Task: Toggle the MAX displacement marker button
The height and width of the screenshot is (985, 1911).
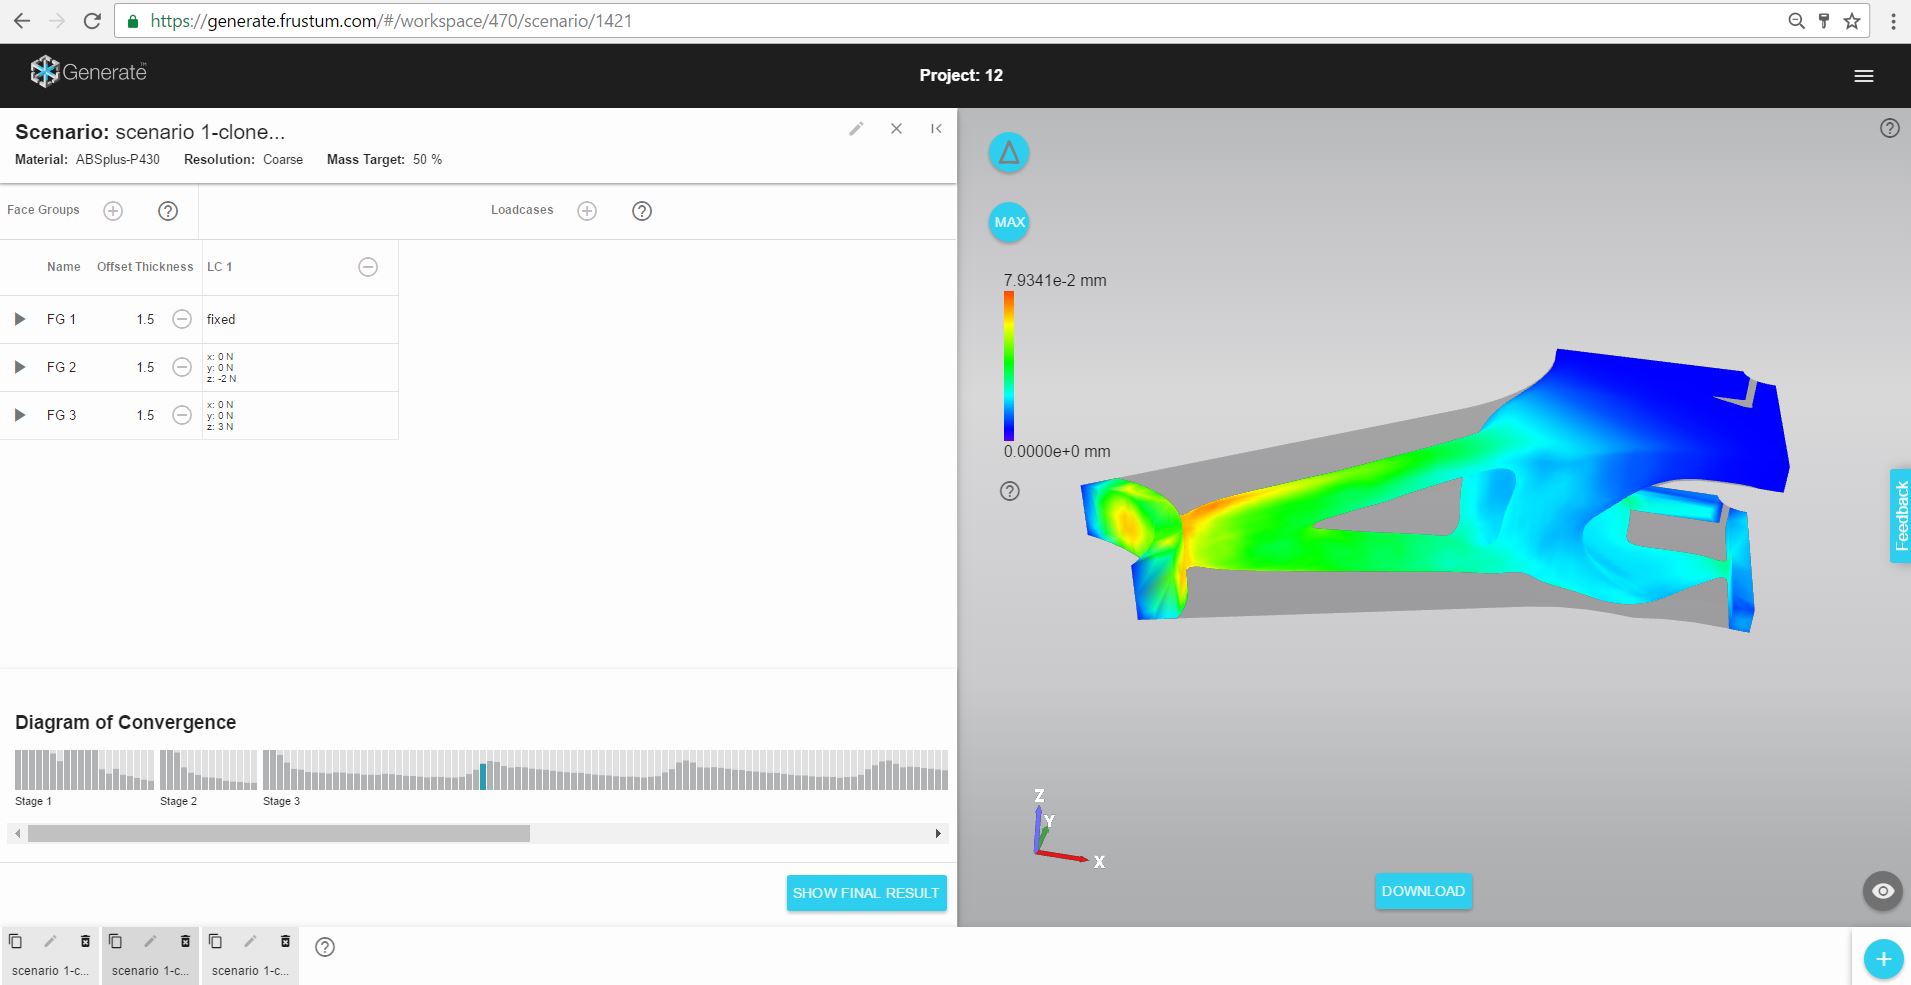Action: pyautogui.click(x=1009, y=222)
